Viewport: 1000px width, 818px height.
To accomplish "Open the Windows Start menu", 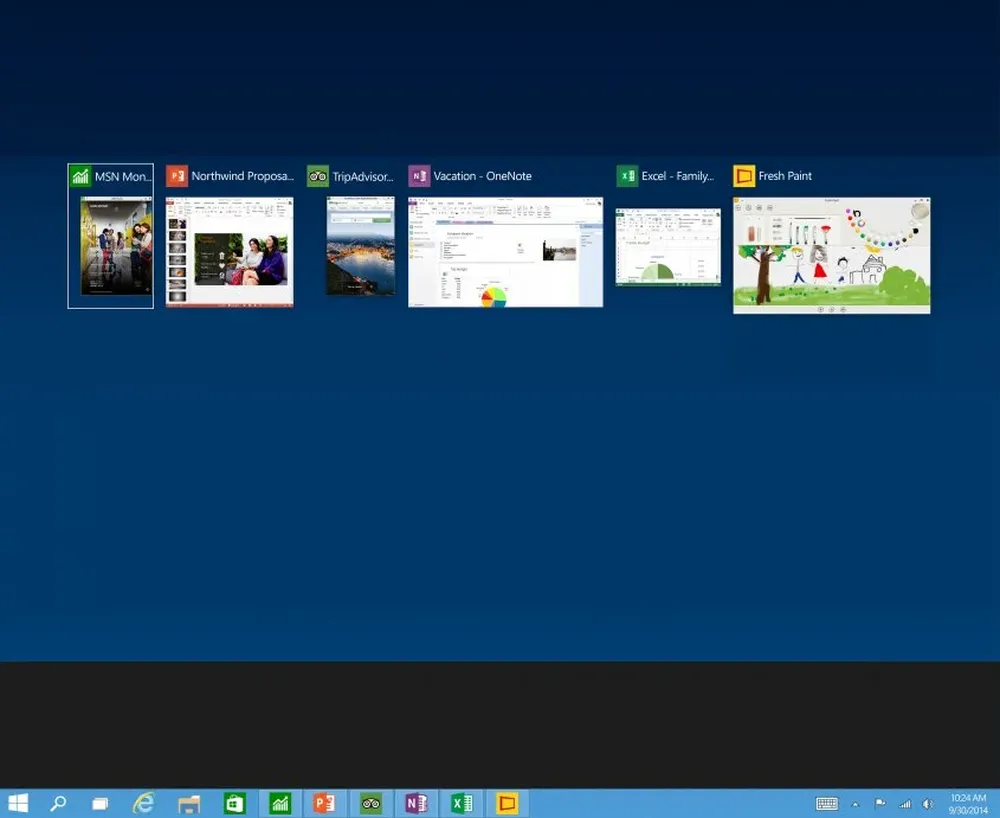I will click(18, 803).
